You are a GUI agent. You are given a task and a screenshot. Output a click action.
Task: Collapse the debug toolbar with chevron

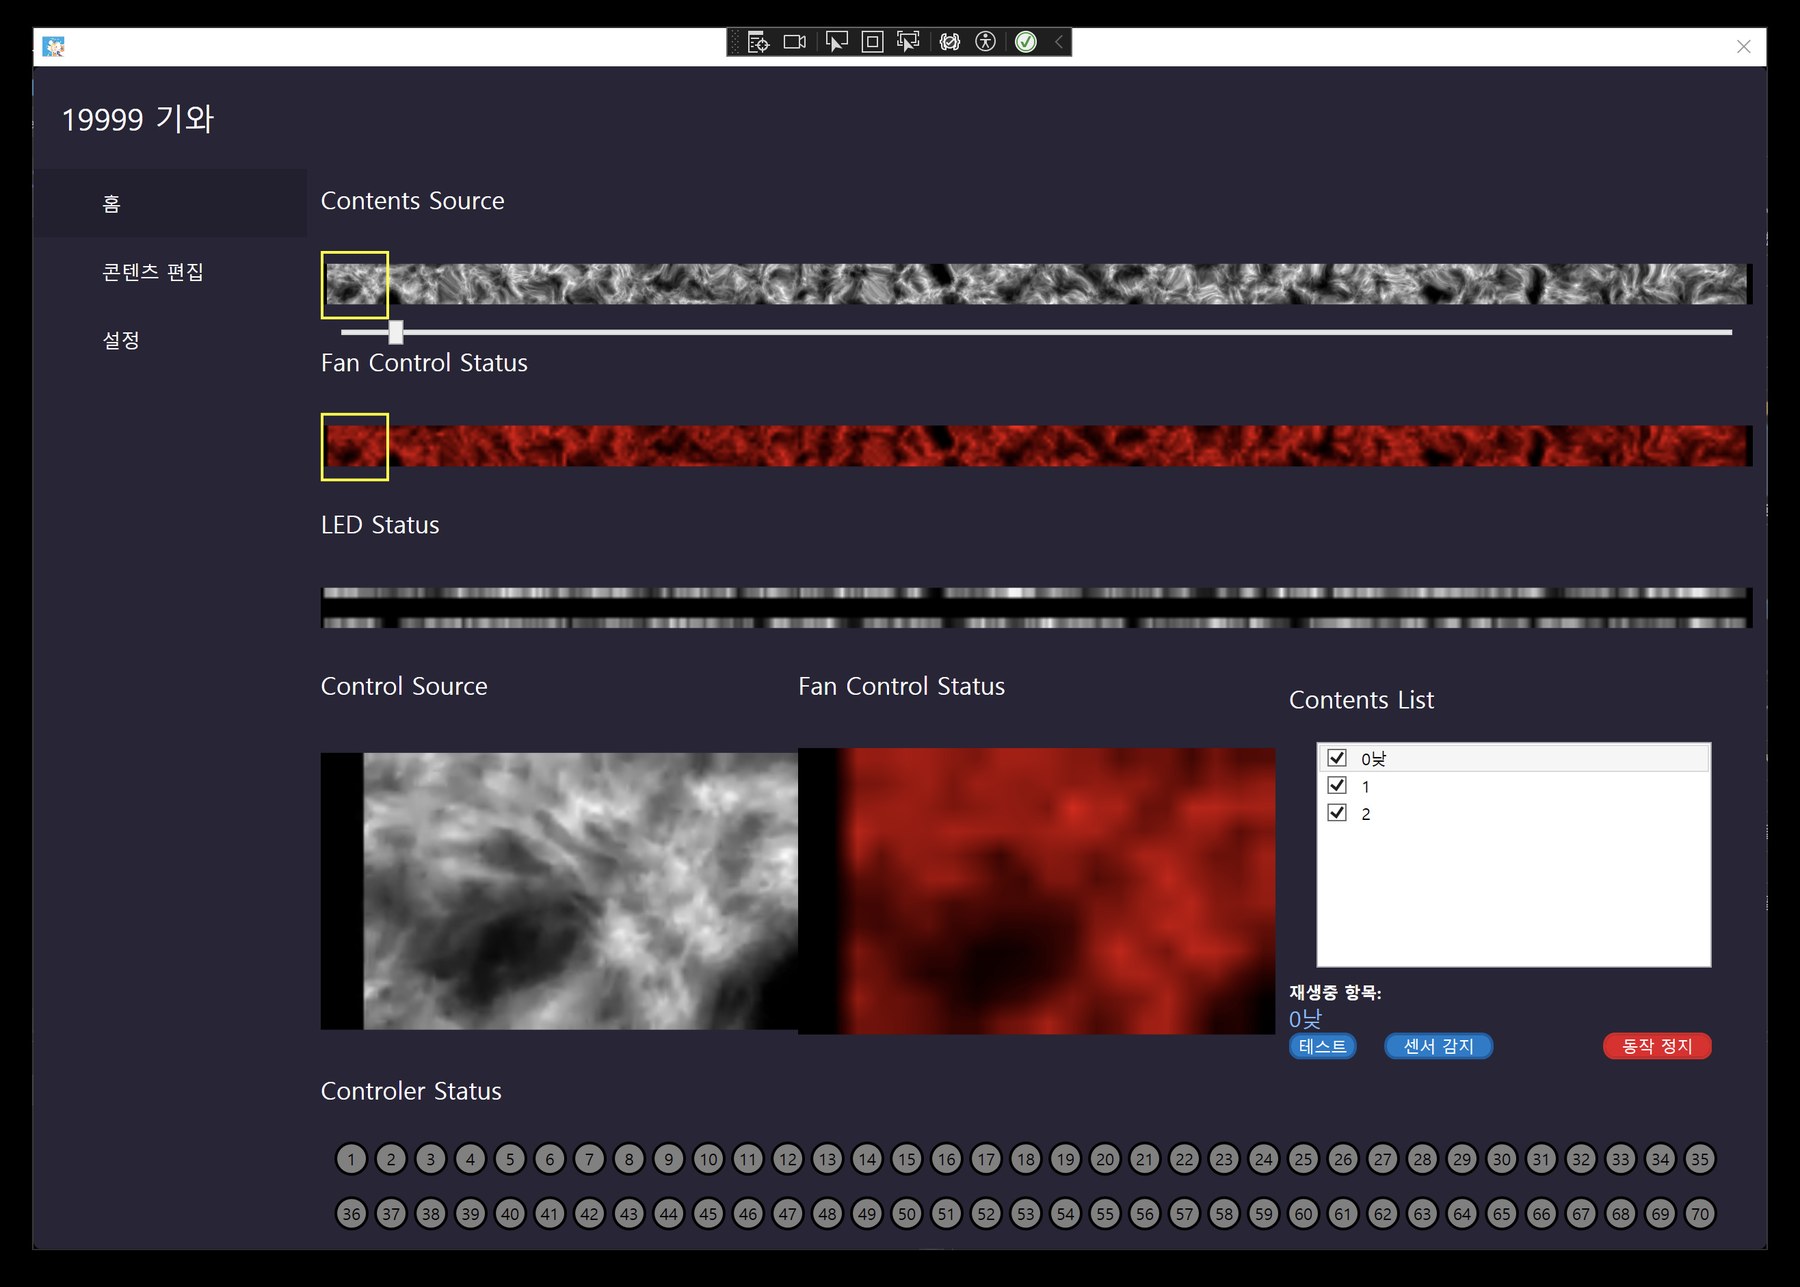1058,42
